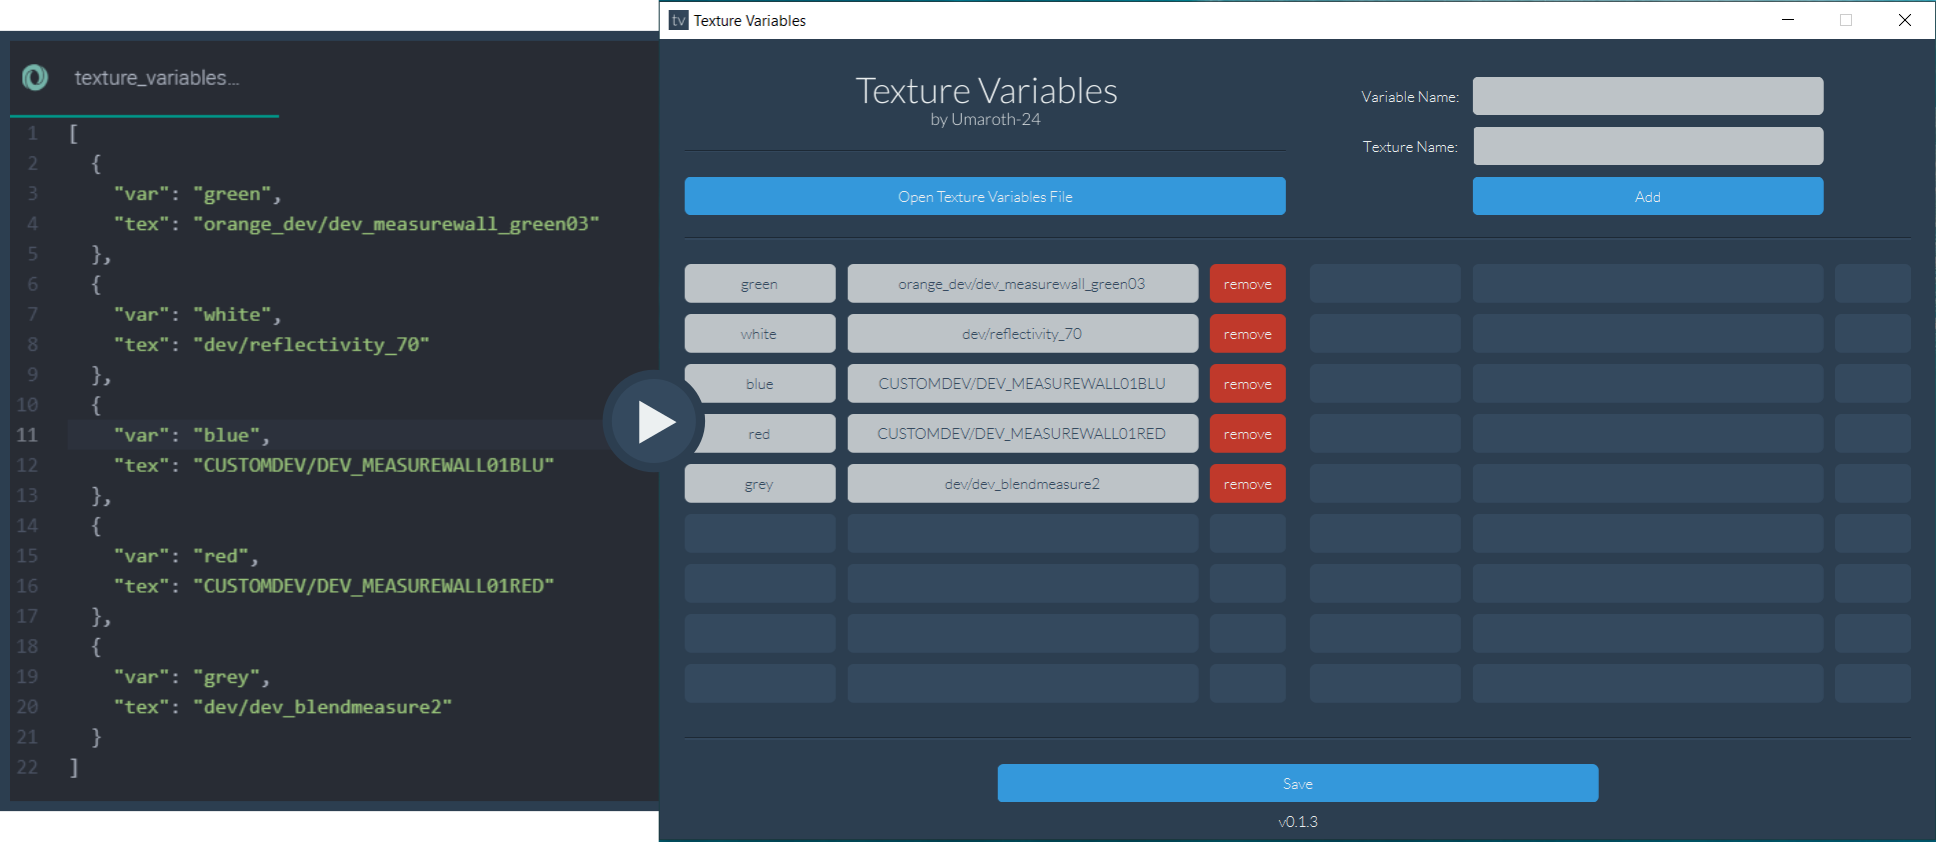This screenshot has height=842, width=1936.
Task: Remove the white variable row
Action: [1248, 333]
